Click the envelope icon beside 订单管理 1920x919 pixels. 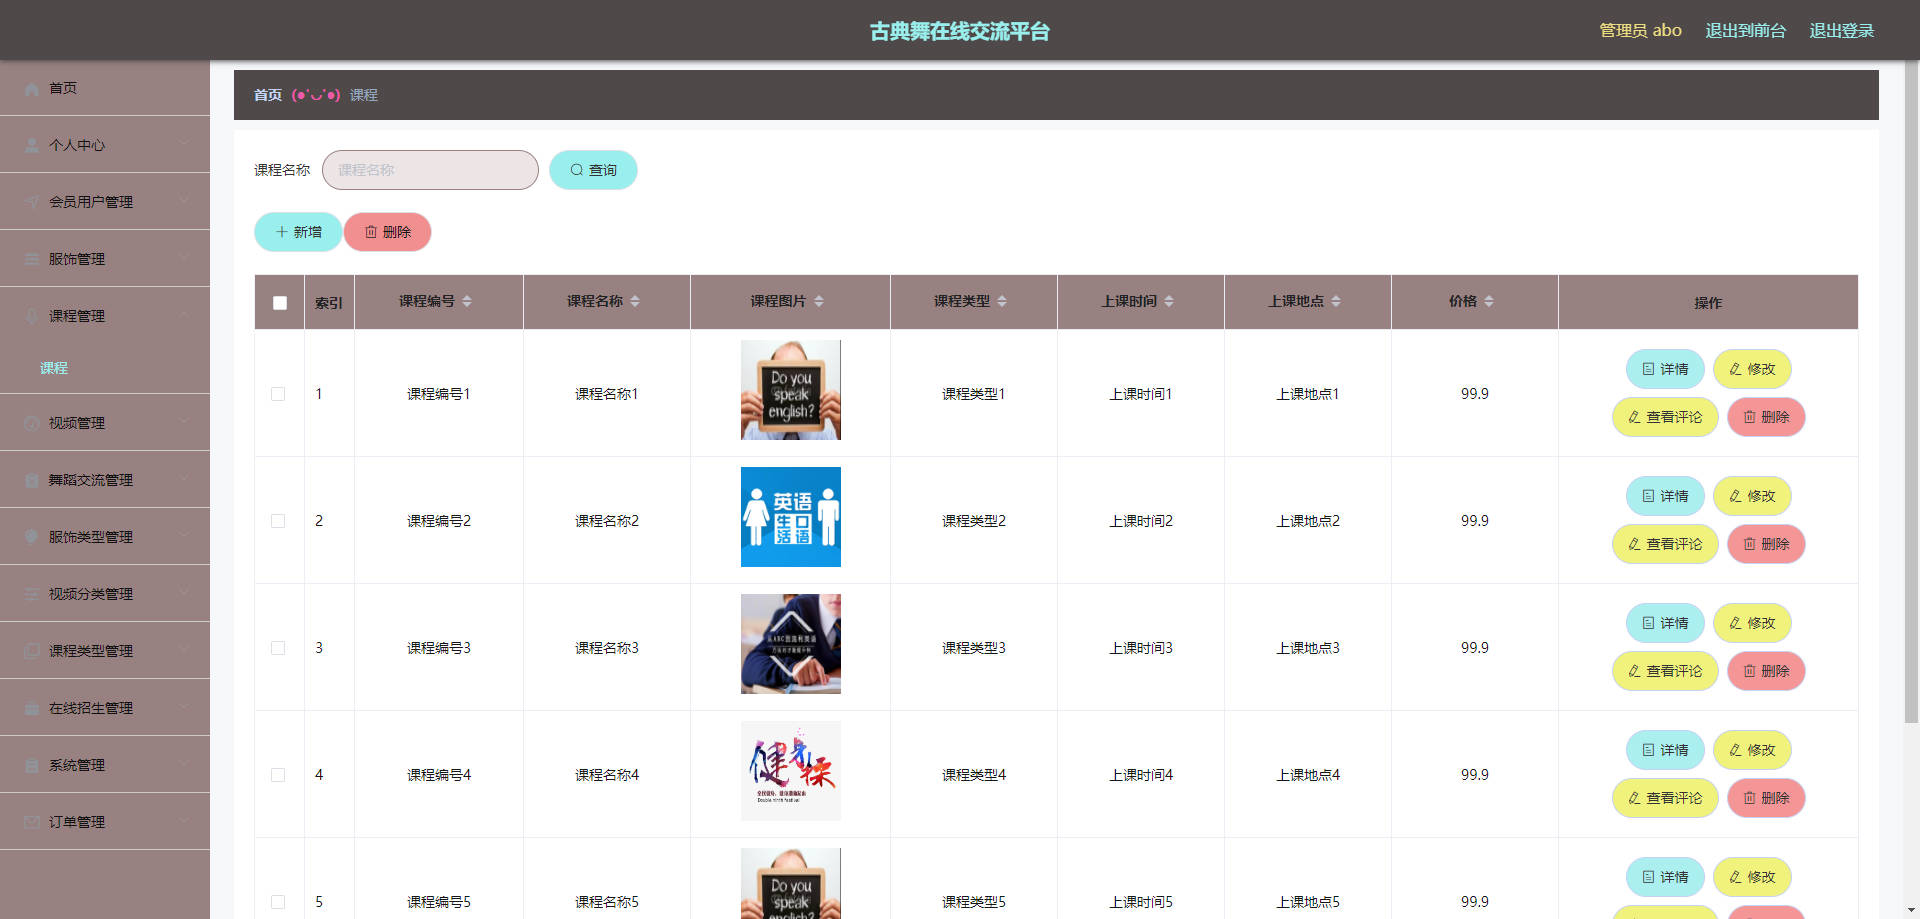click(x=32, y=823)
